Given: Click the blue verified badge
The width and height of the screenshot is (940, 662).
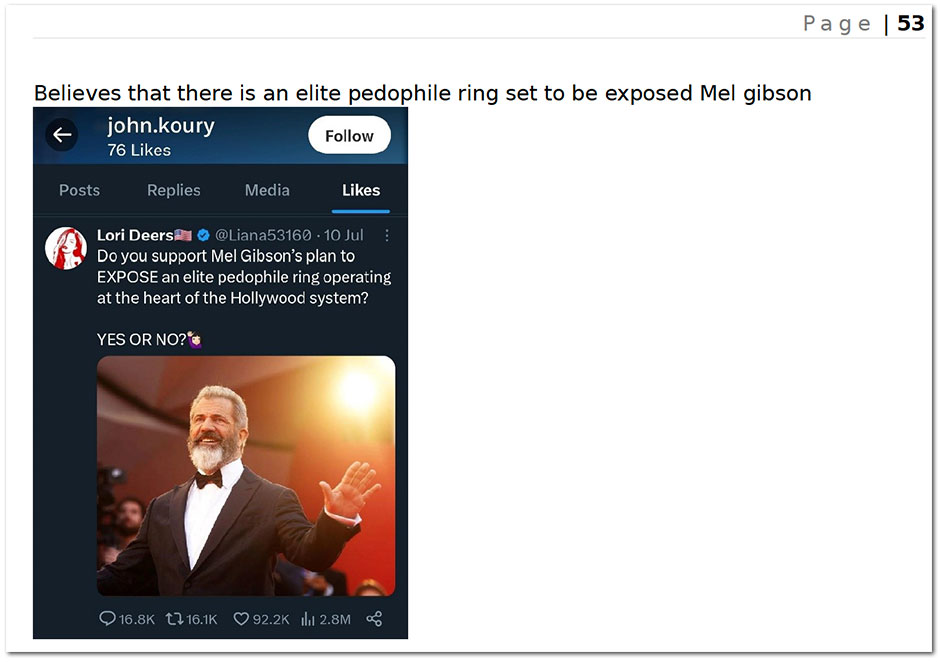Looking at the screenshot, I should pos(203,235).
